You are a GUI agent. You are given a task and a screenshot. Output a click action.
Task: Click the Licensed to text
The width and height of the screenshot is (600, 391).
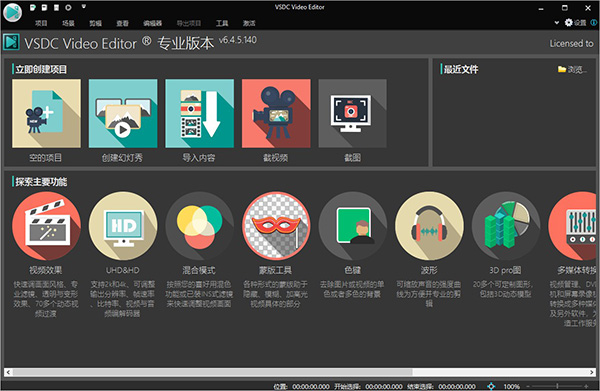572,44
